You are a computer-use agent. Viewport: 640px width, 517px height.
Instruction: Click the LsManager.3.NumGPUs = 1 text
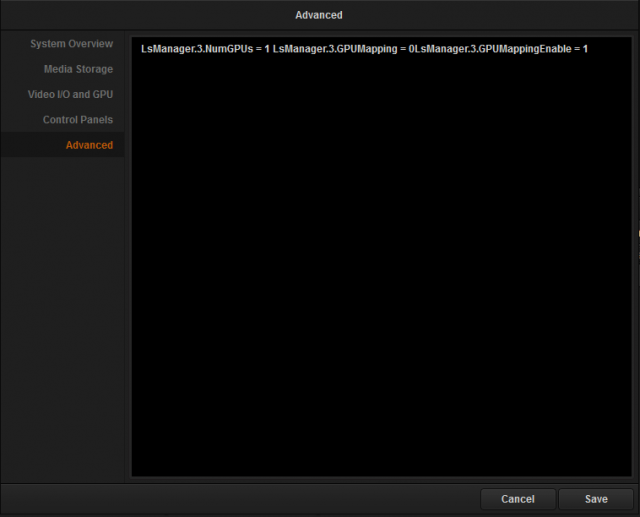pos(205,49)
